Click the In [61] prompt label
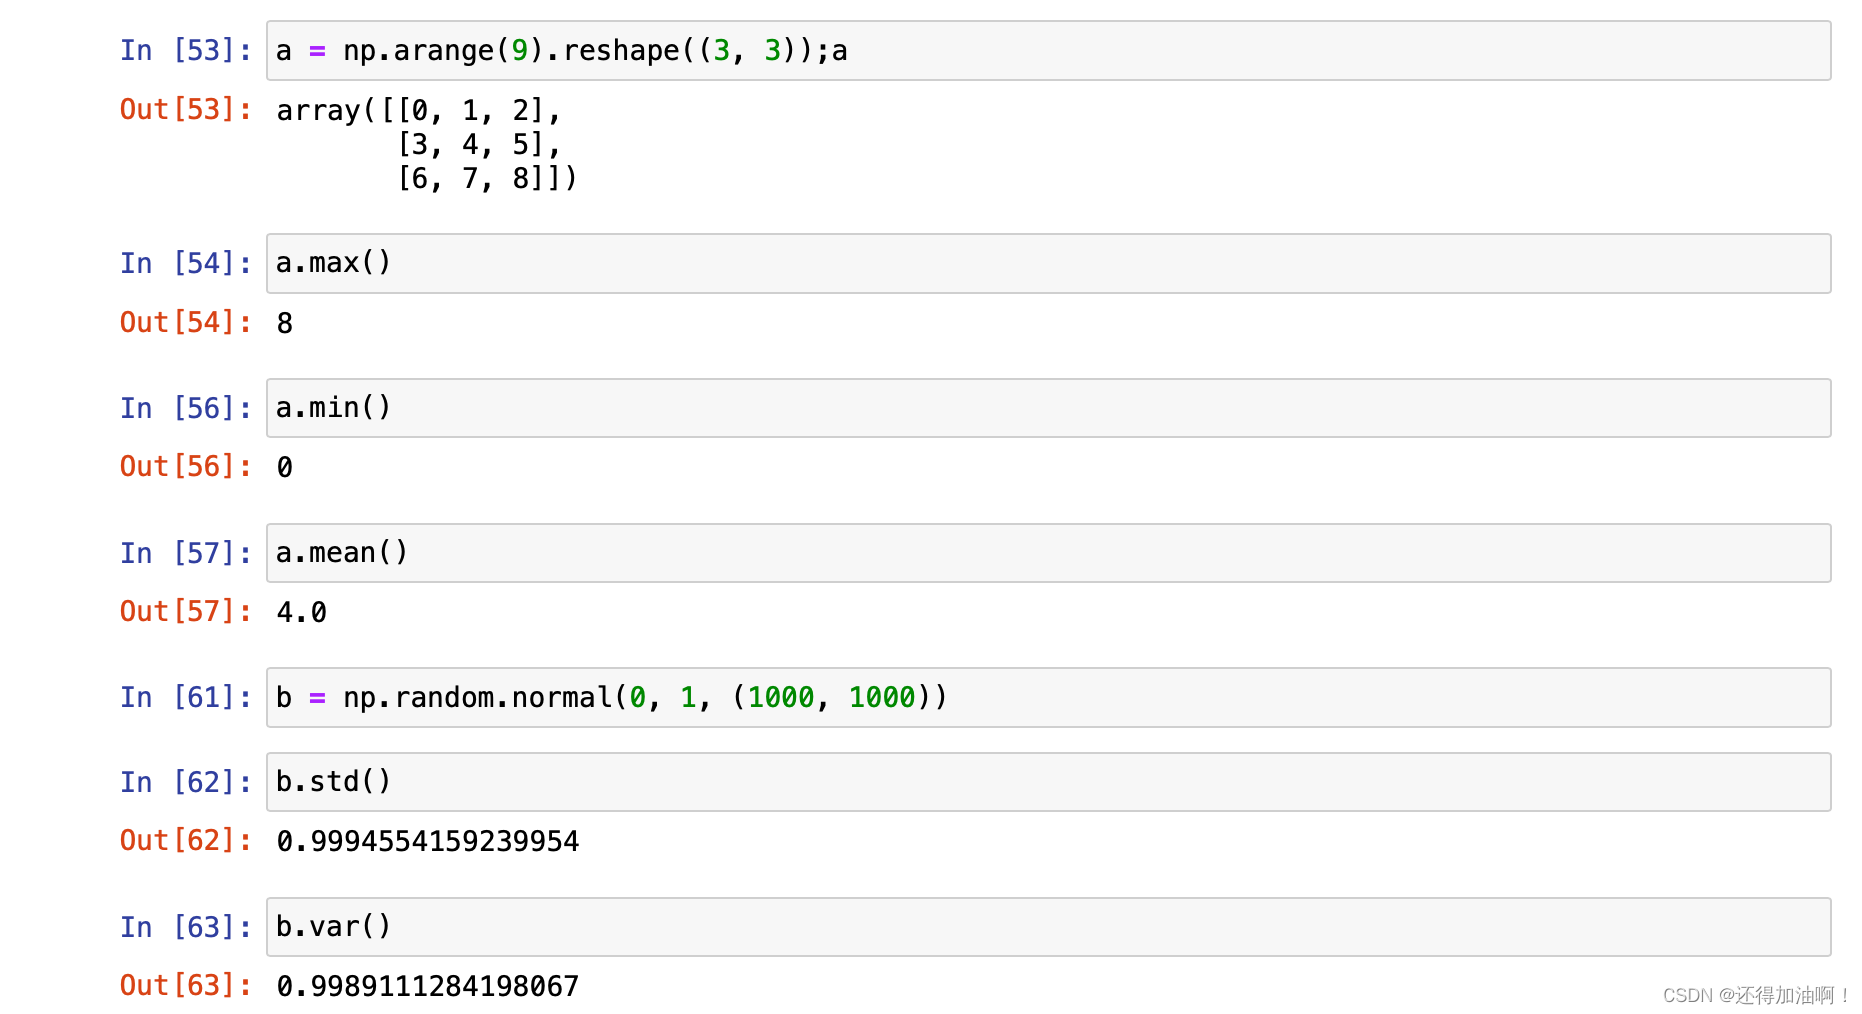Screen dimensions: 1862x1014 pyautogui.click(x=185, y=697)
